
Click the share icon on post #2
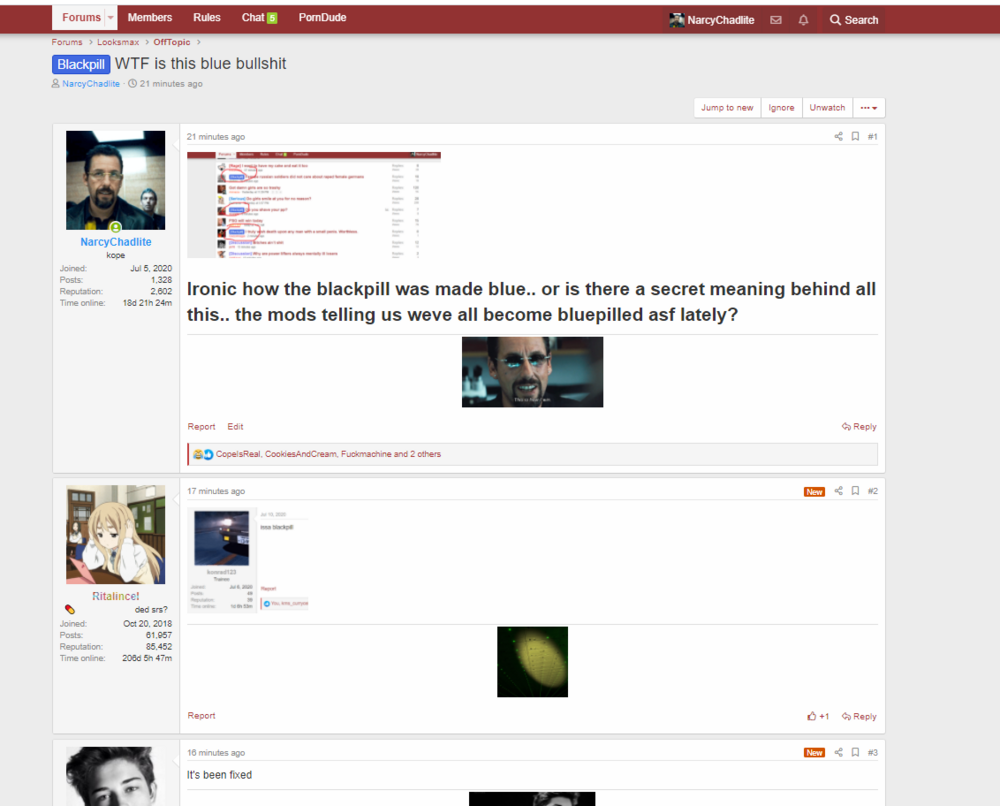838,492
